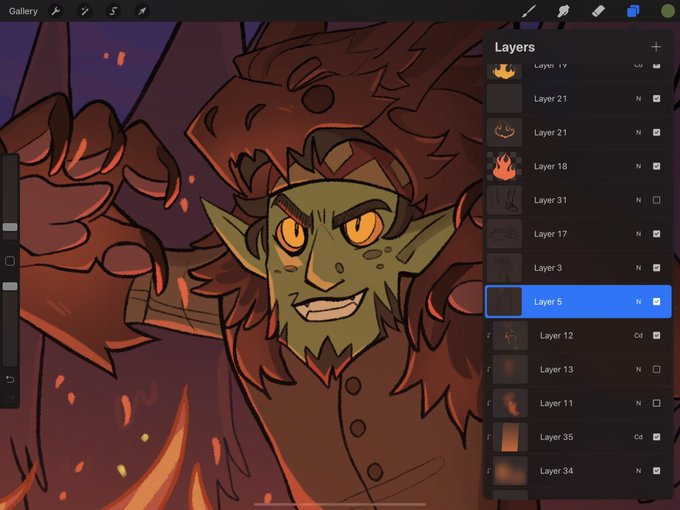Select the Eraser tool
Image resolution: width=680 pixels, height=510 pixels.
click(x=598, y=11)
